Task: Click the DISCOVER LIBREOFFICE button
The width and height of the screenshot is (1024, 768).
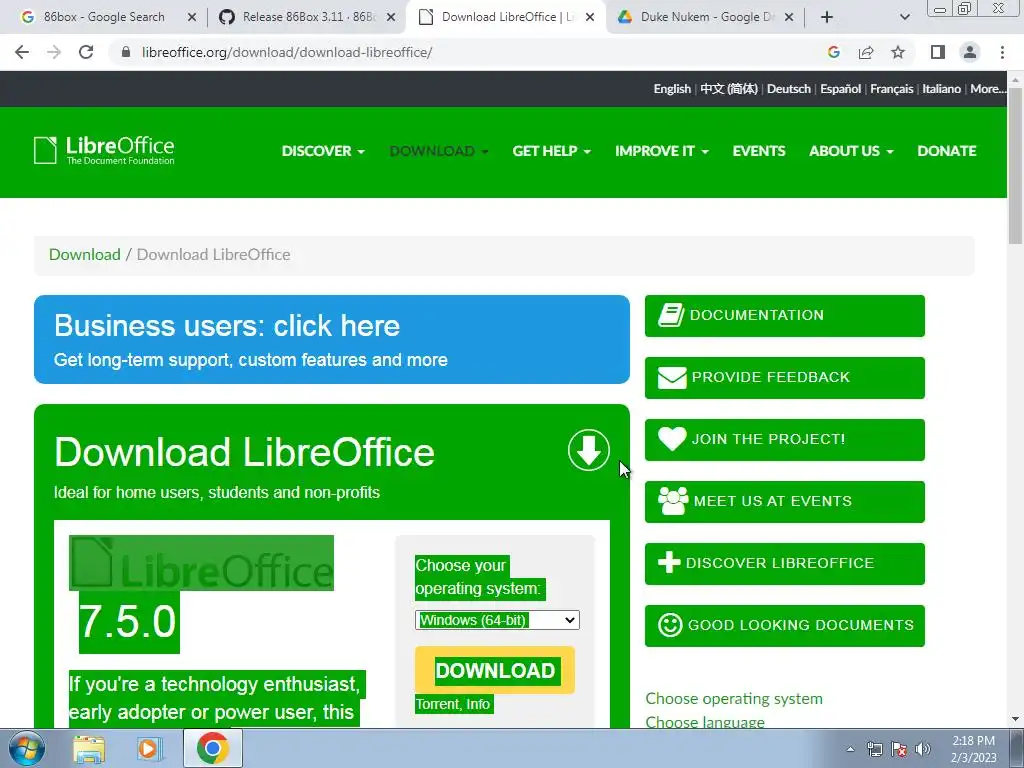Action: pos(784,564)
